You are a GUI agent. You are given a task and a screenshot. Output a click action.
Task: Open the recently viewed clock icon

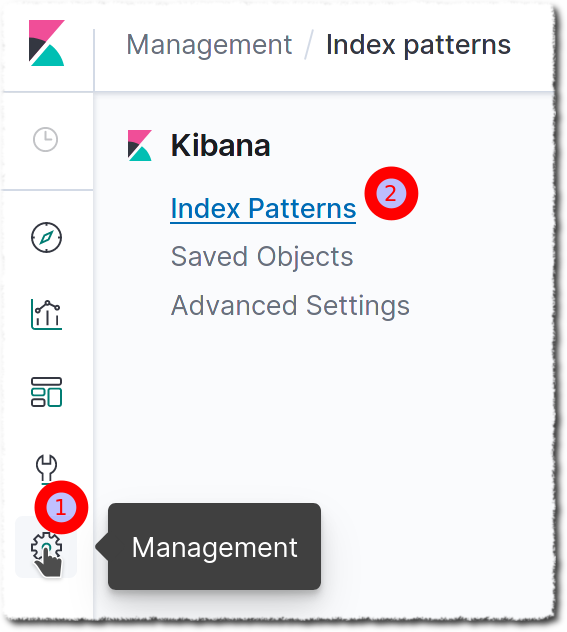tap(46, 139)
